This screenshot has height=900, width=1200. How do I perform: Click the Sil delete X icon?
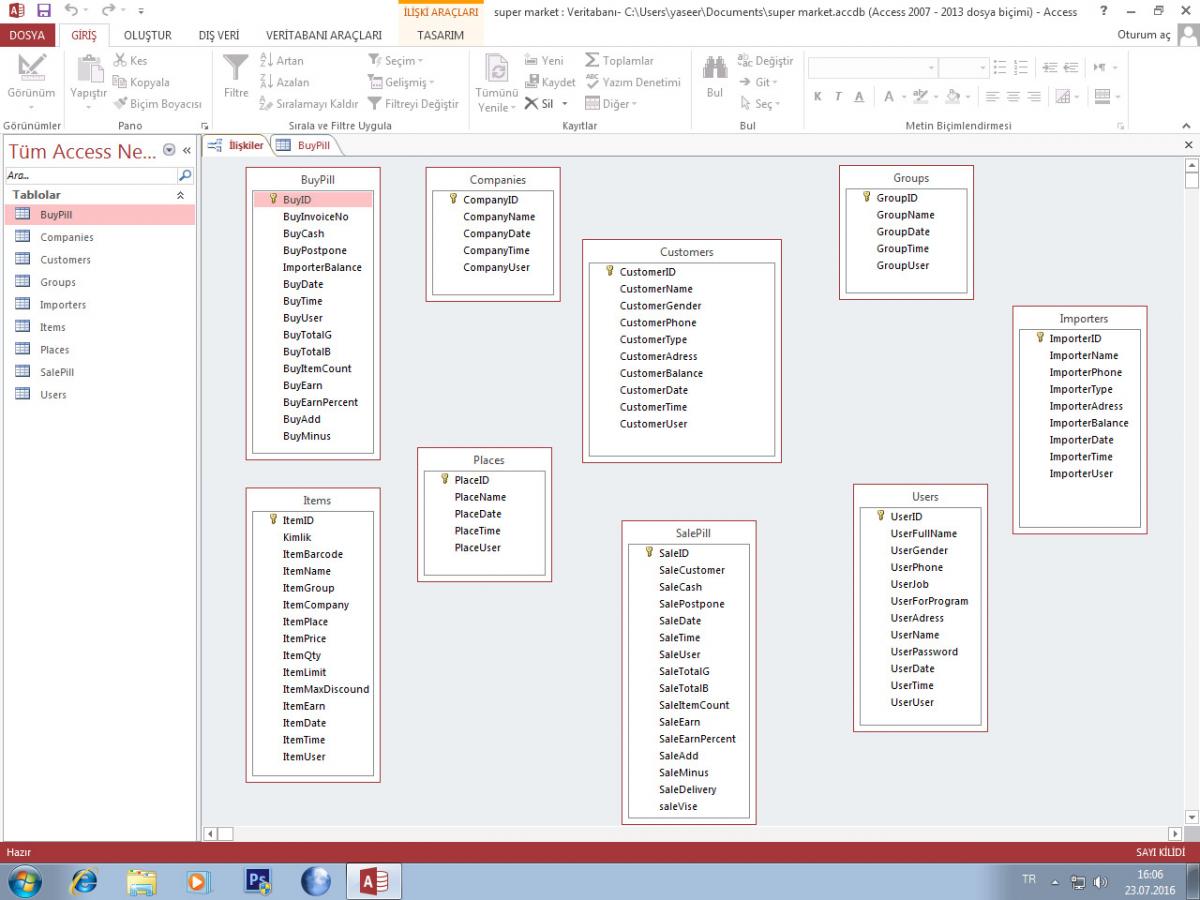click(532, 104)
